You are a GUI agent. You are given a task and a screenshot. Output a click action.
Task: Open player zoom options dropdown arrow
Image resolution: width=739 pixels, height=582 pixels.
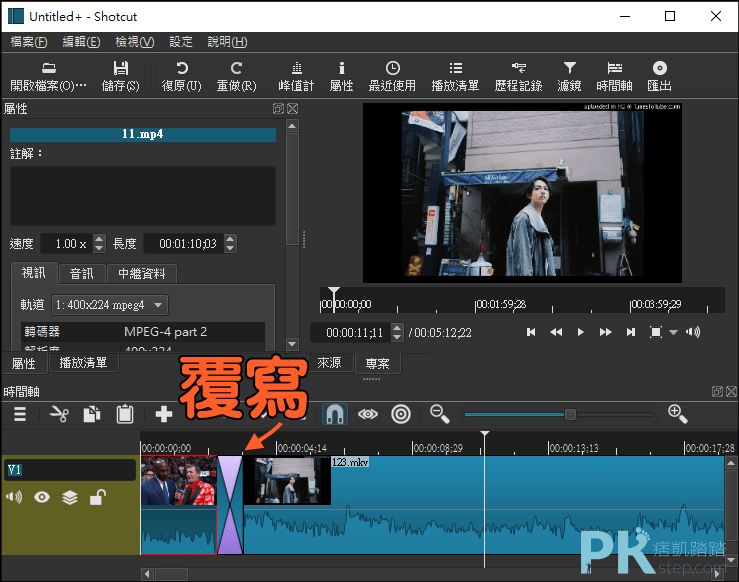(673, 332)
